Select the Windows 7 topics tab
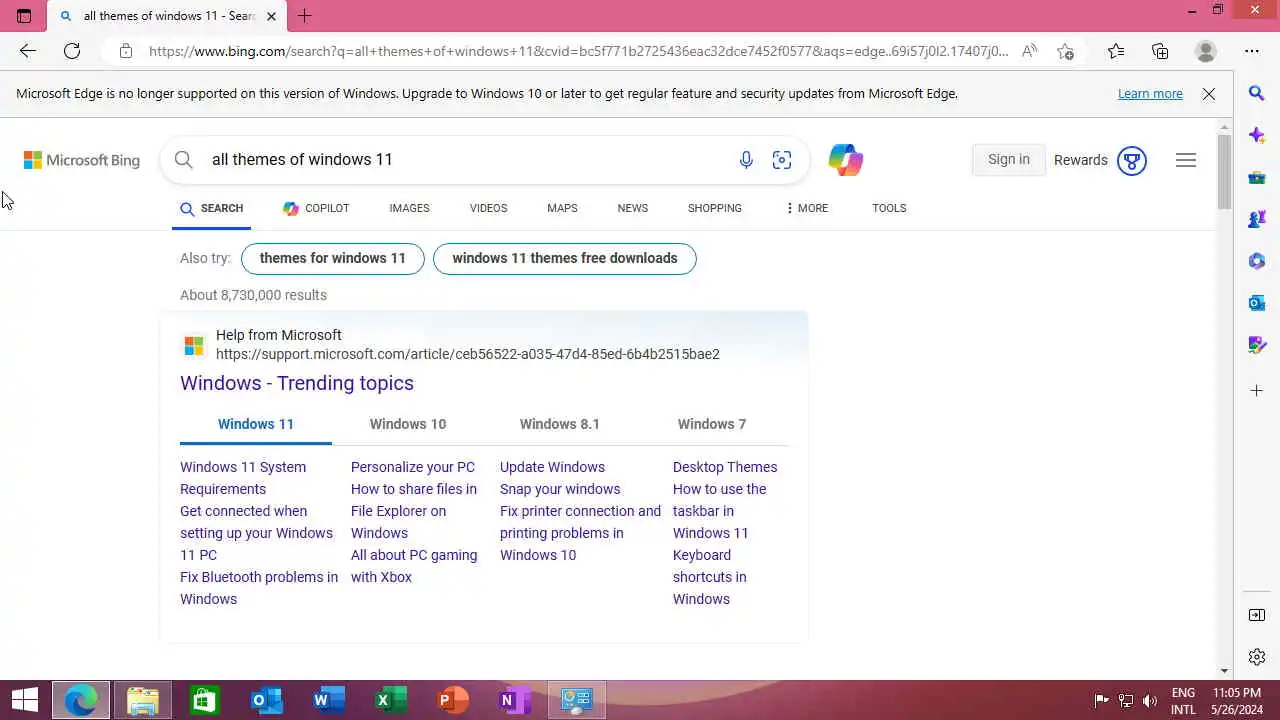The image size is (1280, 720). [x=712, y=424]
